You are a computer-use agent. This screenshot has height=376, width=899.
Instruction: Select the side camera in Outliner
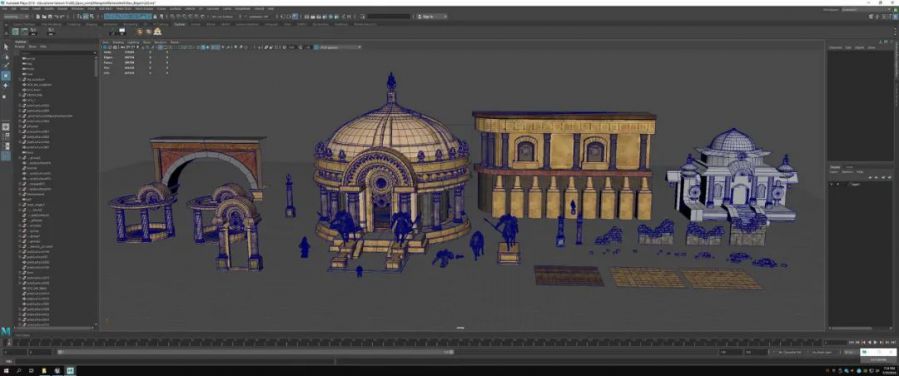tap(29, 74)
